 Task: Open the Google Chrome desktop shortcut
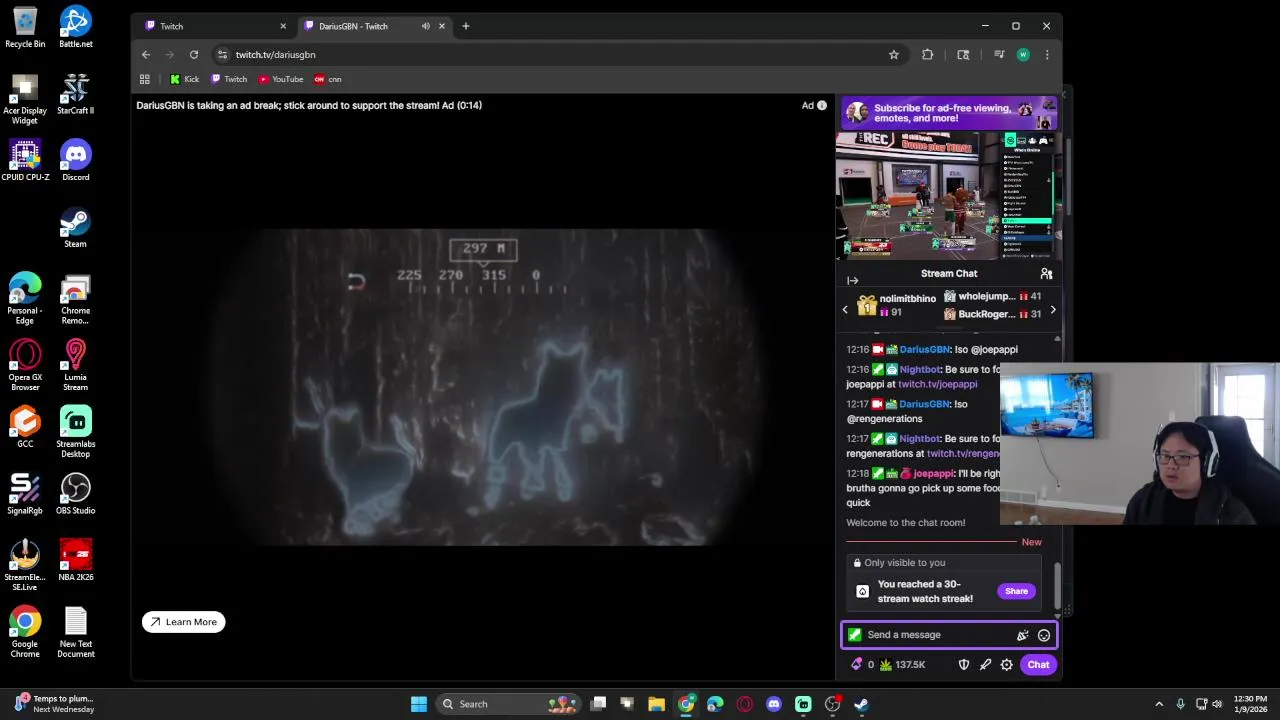25,632
